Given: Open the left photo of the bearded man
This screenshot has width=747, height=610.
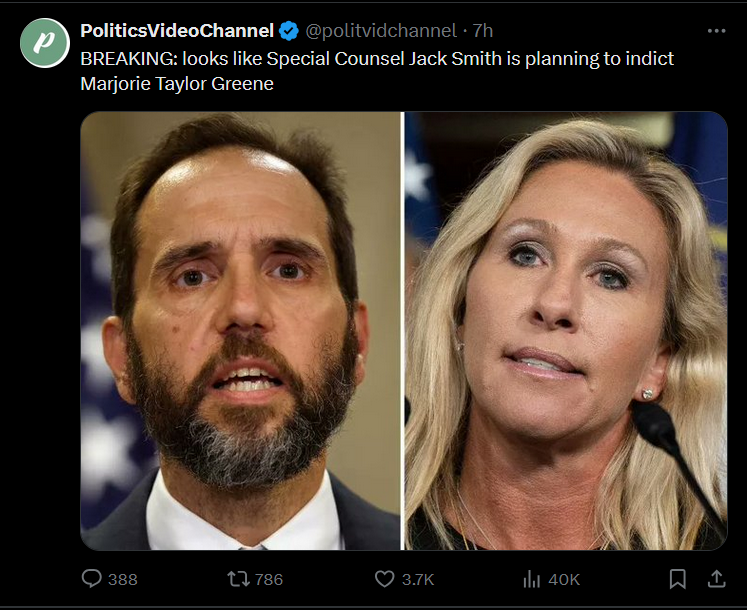Looking at the screenshot, I should tap(240, 330).
